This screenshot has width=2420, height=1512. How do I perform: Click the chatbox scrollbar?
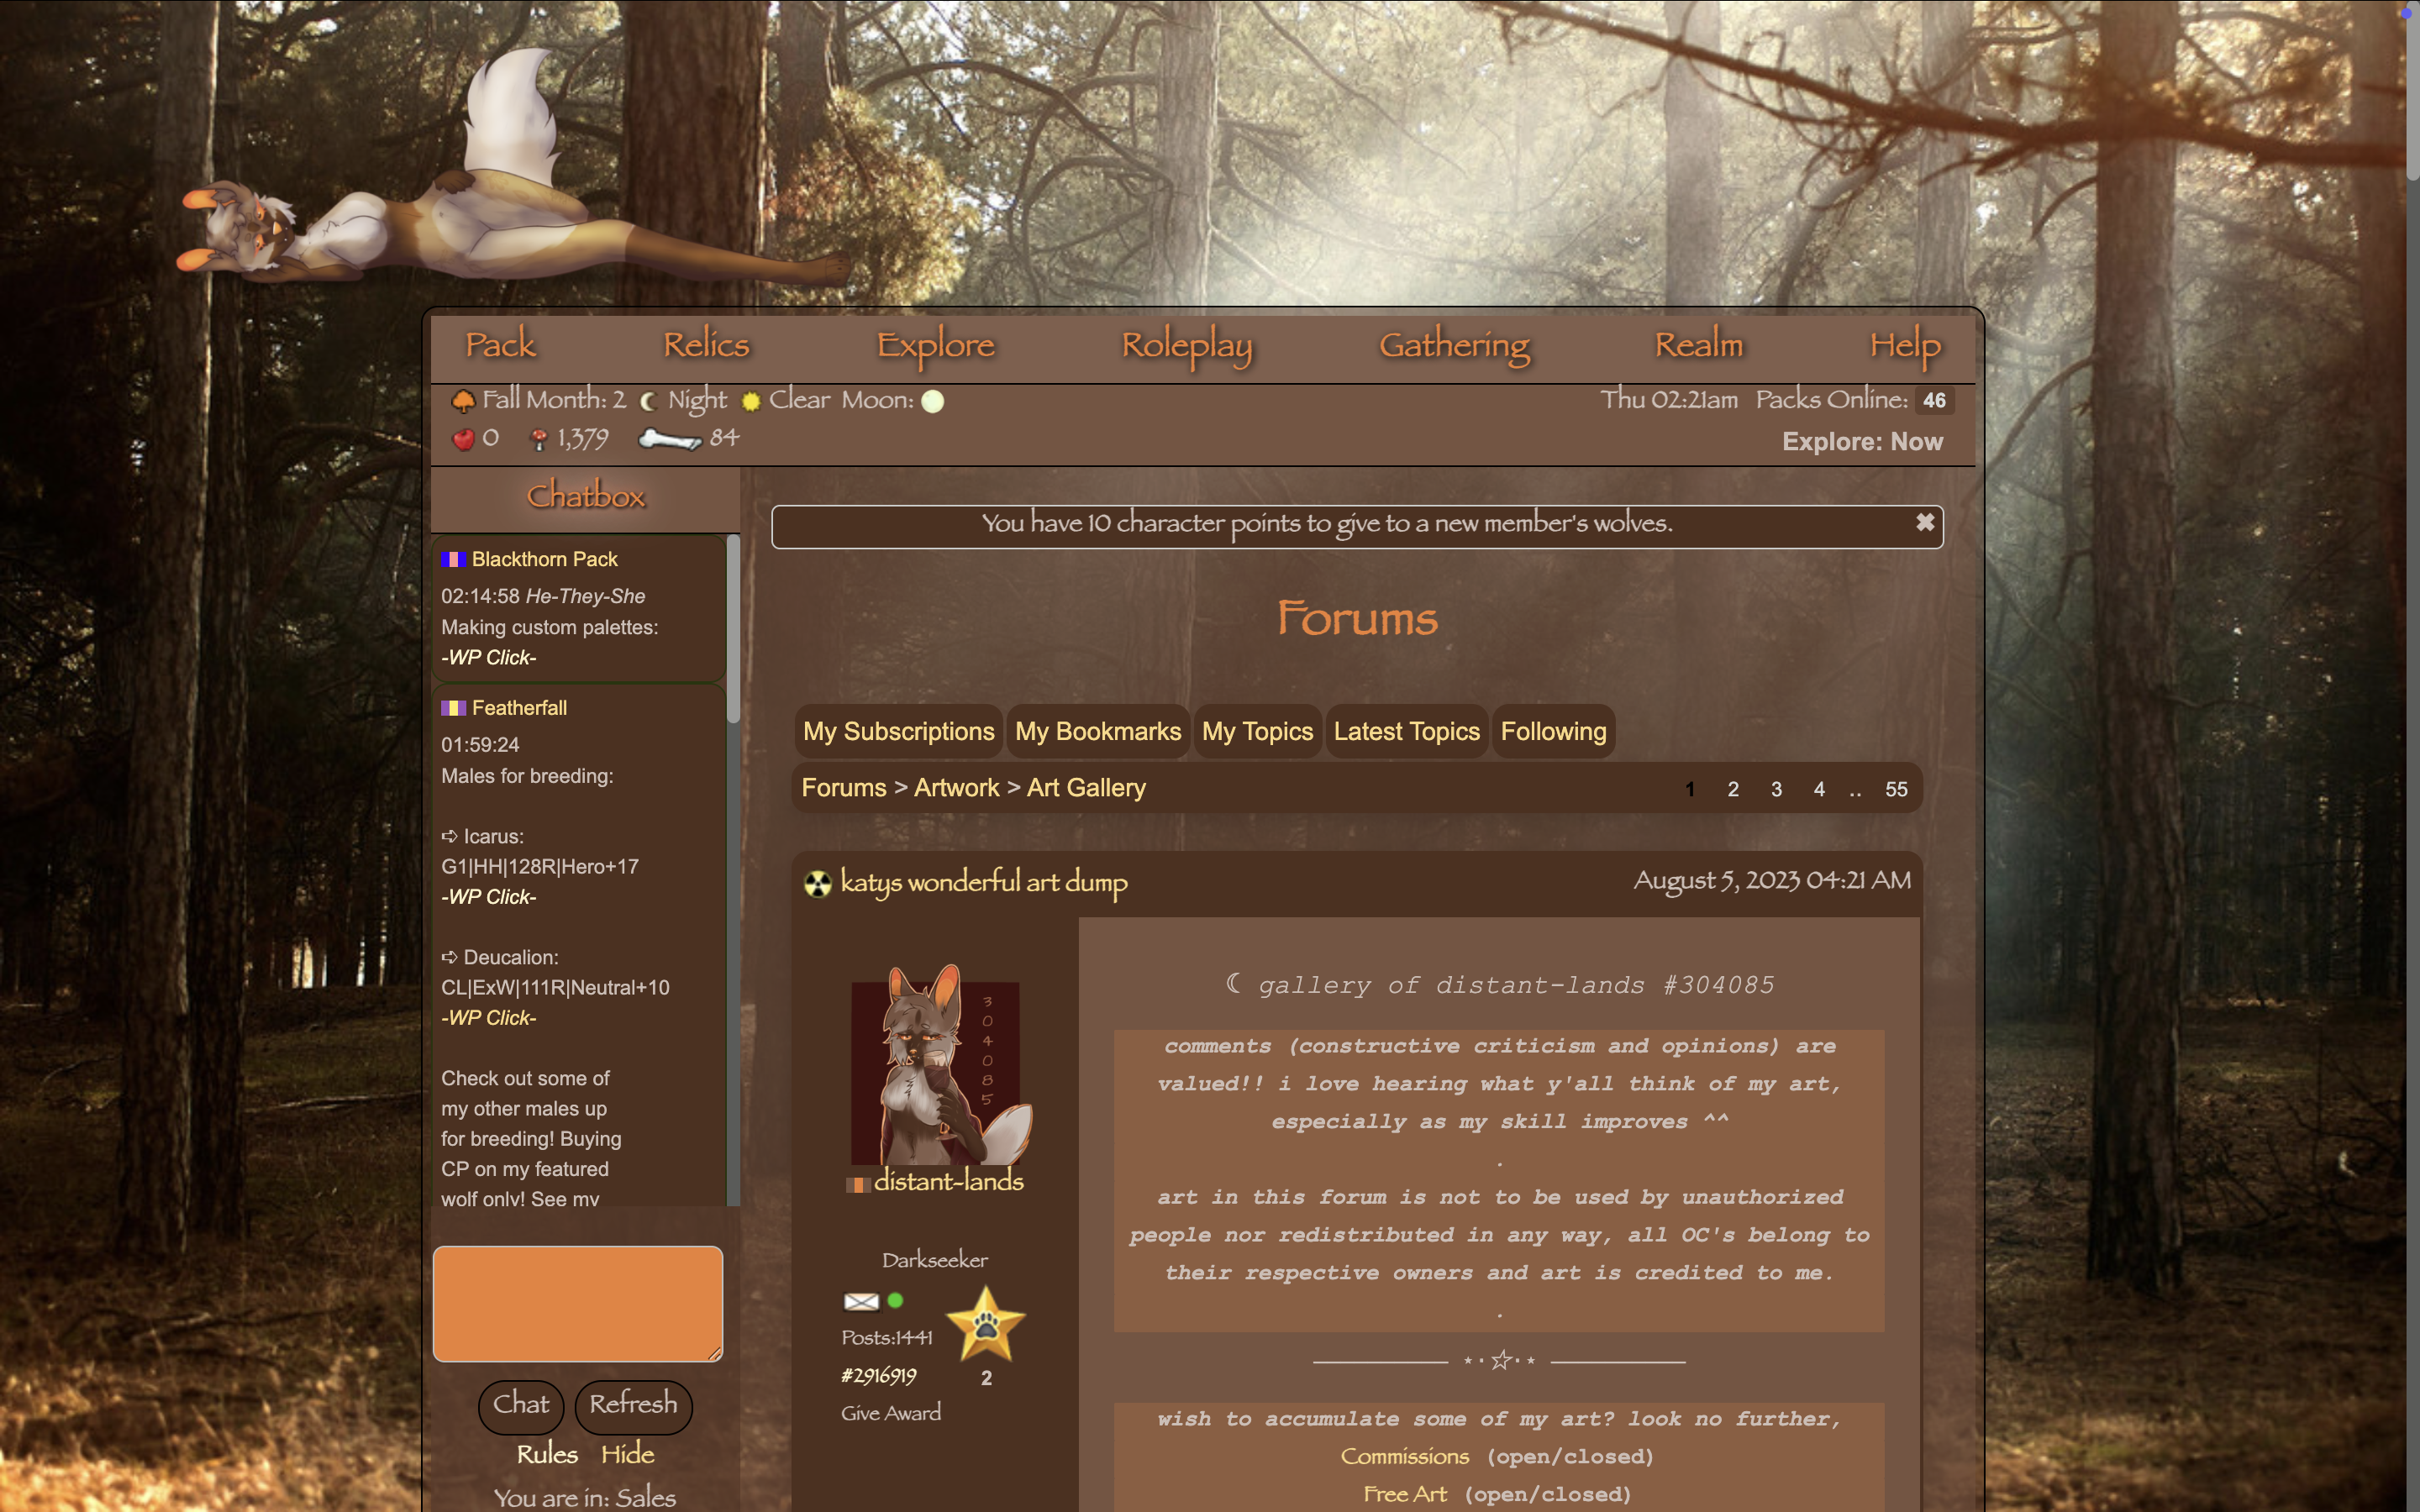(733, 630)
